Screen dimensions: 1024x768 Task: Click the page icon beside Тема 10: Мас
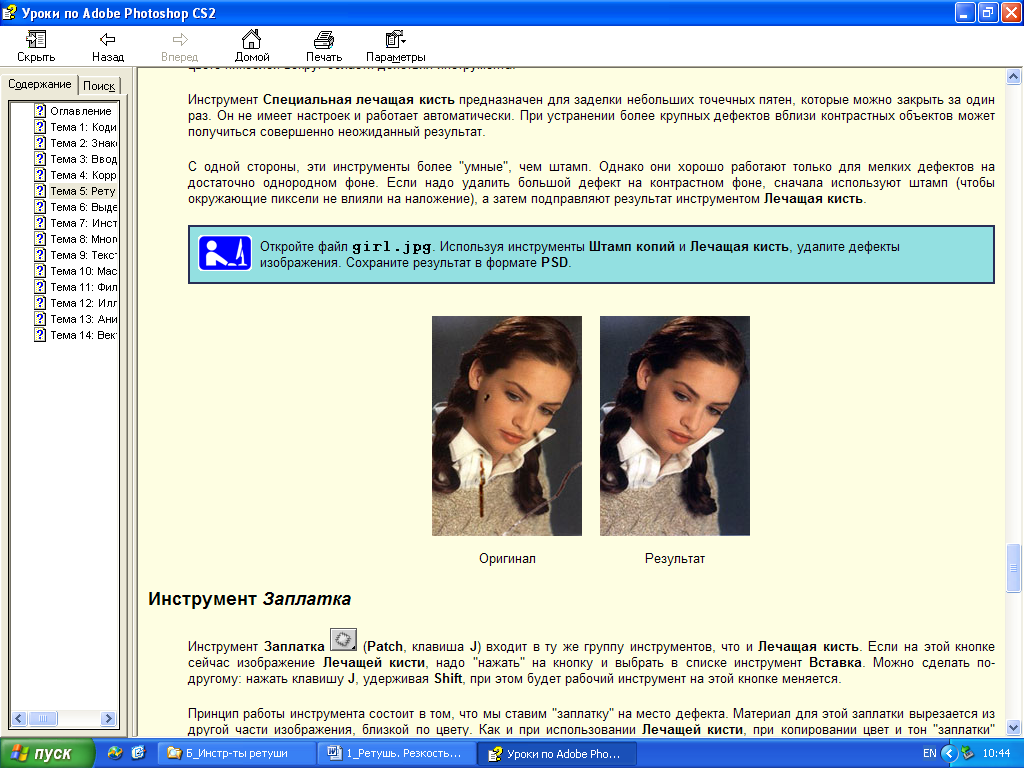[x=40, y=270]
